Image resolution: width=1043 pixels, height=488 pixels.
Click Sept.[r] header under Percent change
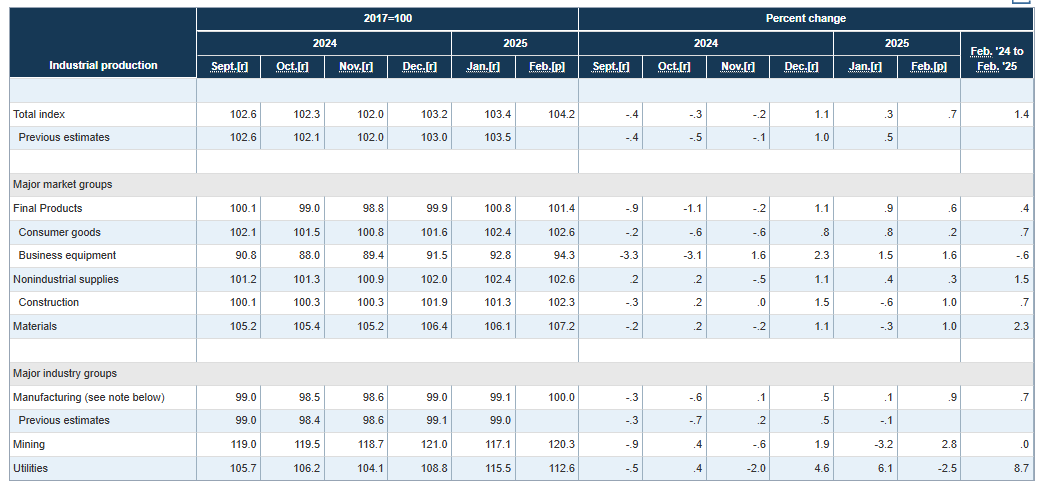(x=611, y=66)
